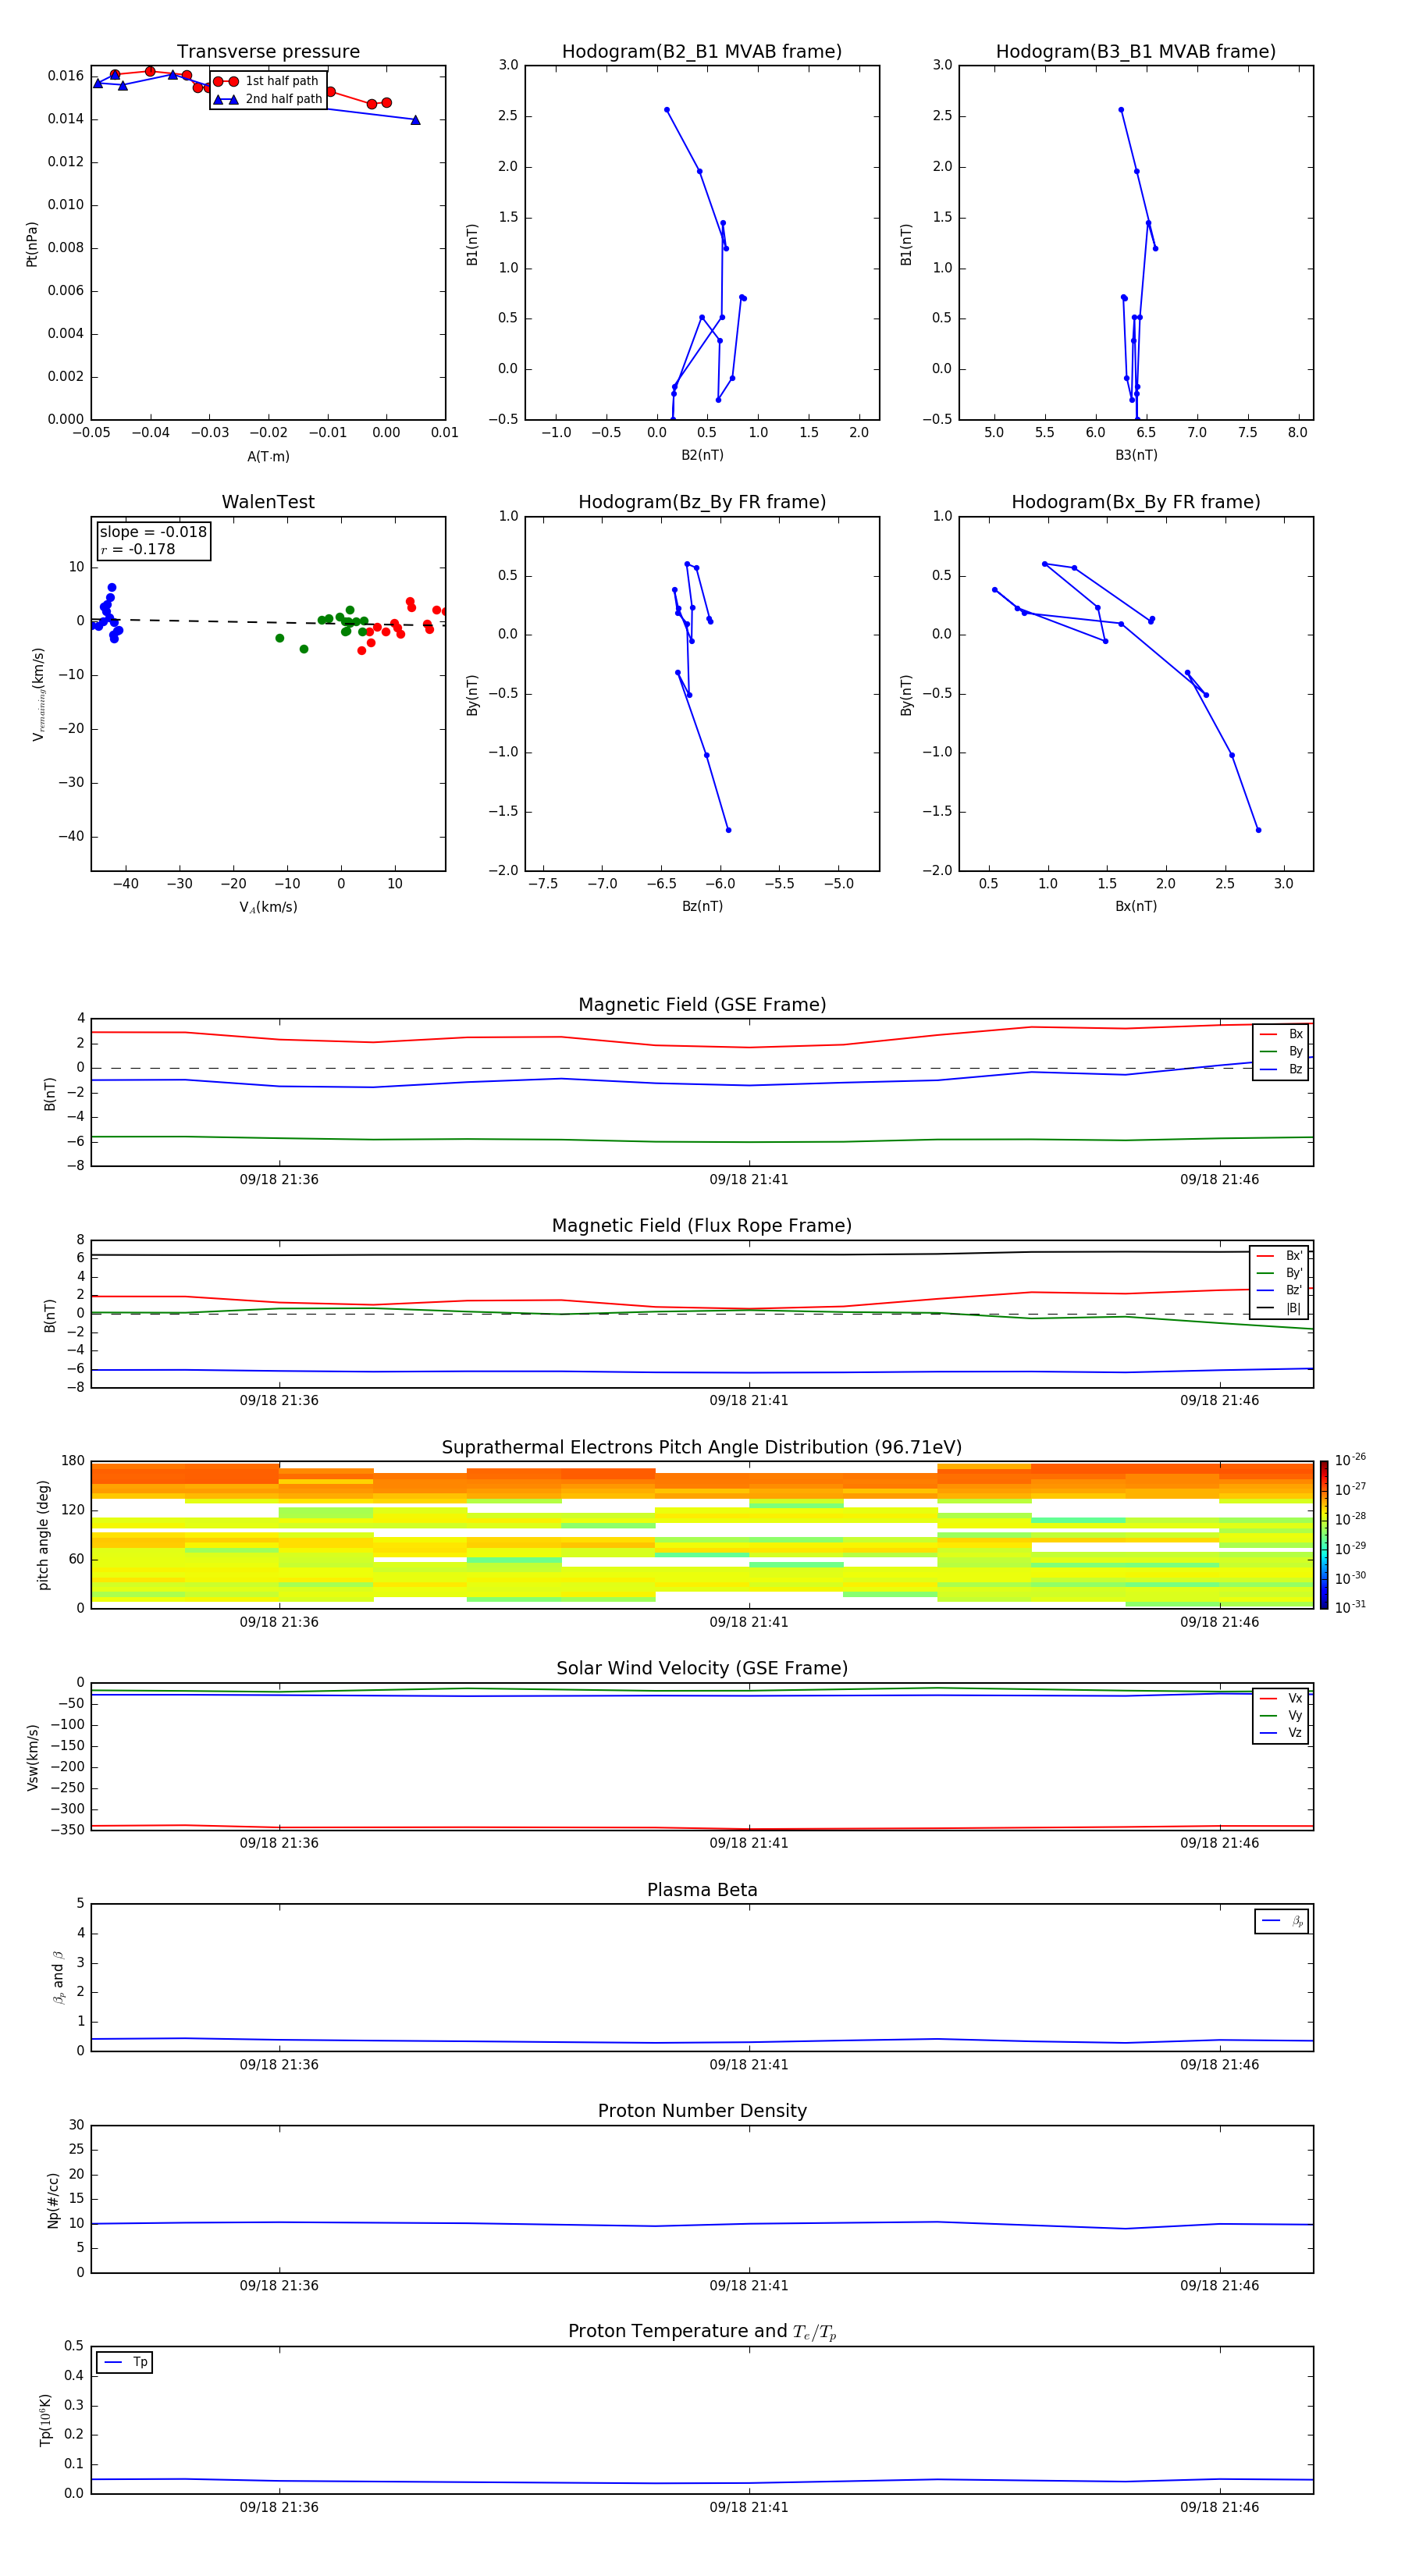Click the 'Suprathermal Electrons Pitch Angle Distribution' title
This screenshot has height=2576, width=1405.
click(702, 1448)
